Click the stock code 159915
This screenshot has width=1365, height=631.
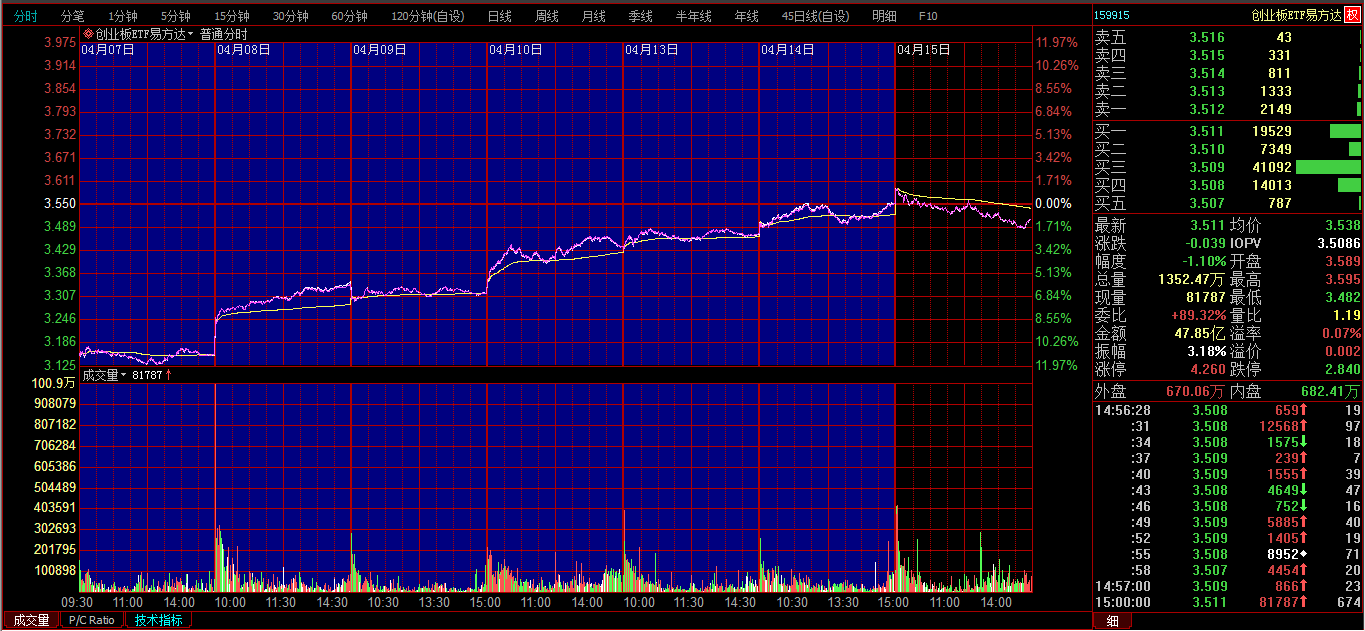point(1112,15)
